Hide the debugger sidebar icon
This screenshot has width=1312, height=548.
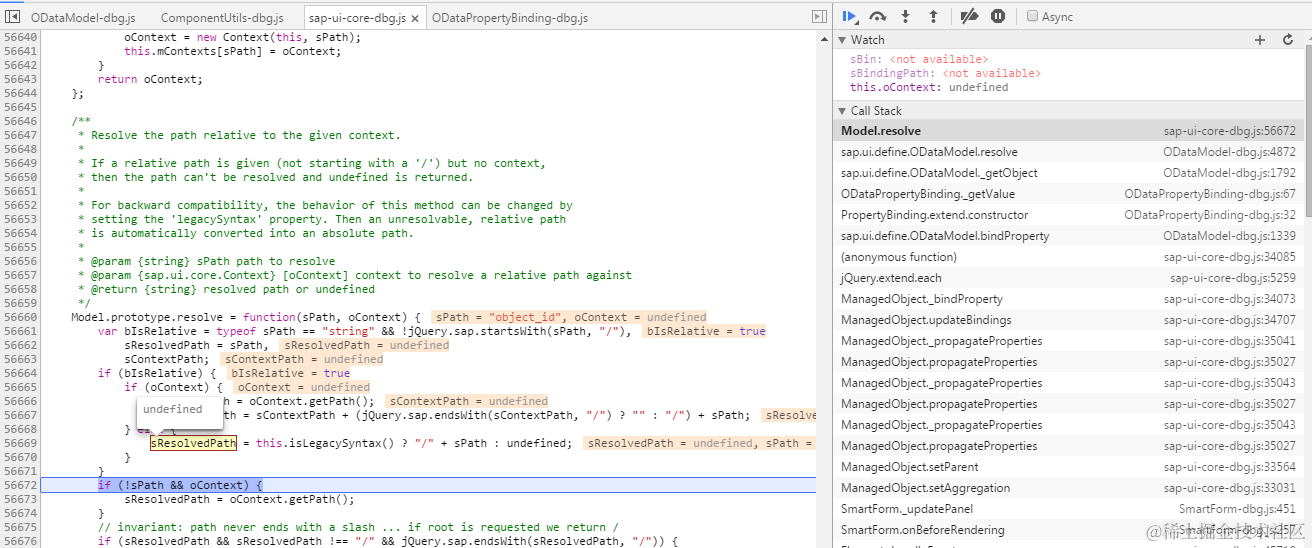(820, 17)
